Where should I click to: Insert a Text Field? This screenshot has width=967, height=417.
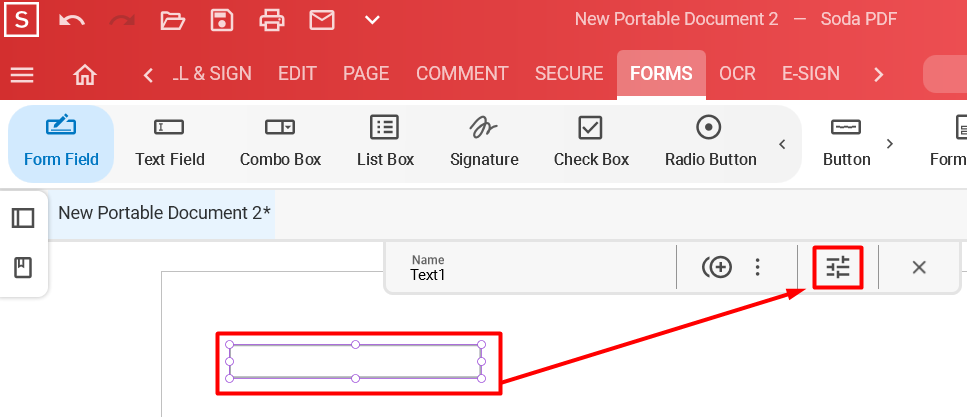[x=170, y=144]
